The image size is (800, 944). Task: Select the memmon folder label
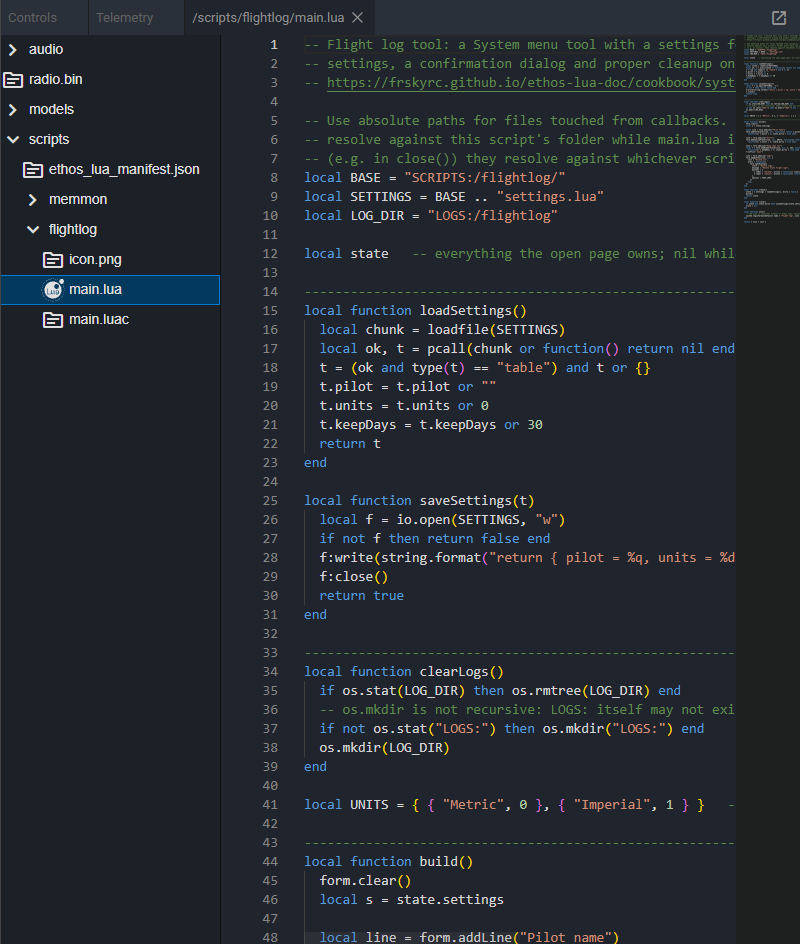point(78,199)
